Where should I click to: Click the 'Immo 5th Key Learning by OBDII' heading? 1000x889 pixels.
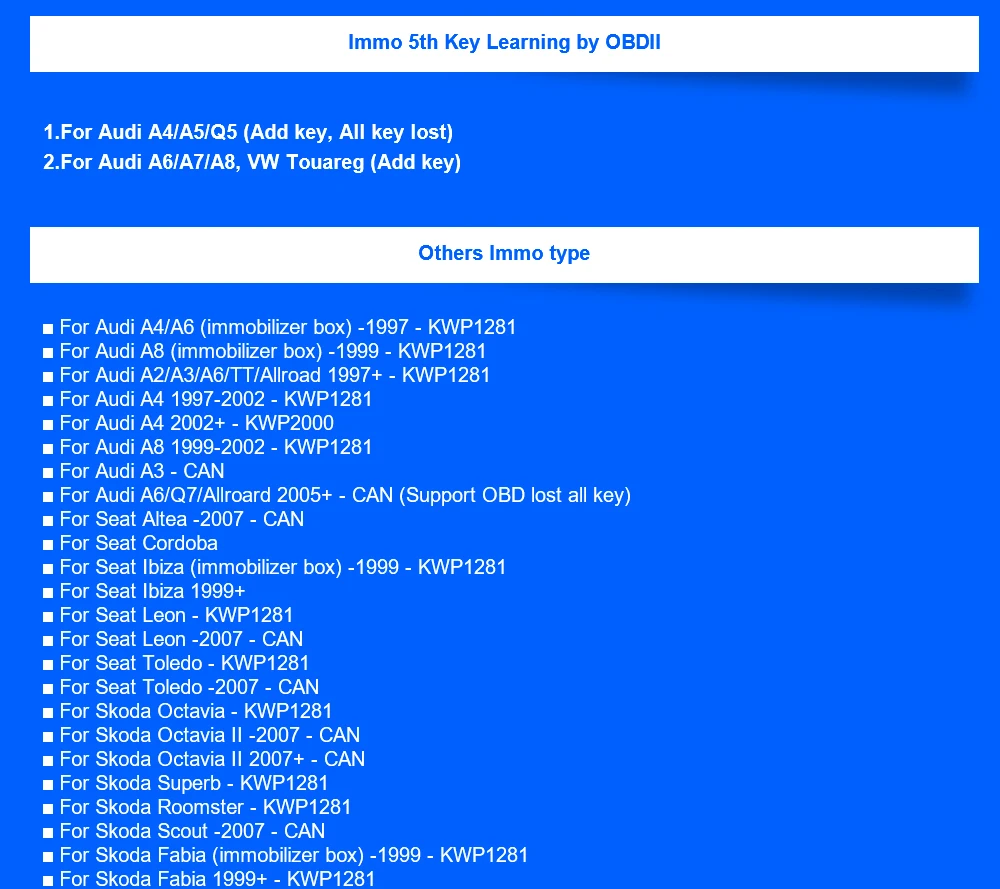pos(504,42)
